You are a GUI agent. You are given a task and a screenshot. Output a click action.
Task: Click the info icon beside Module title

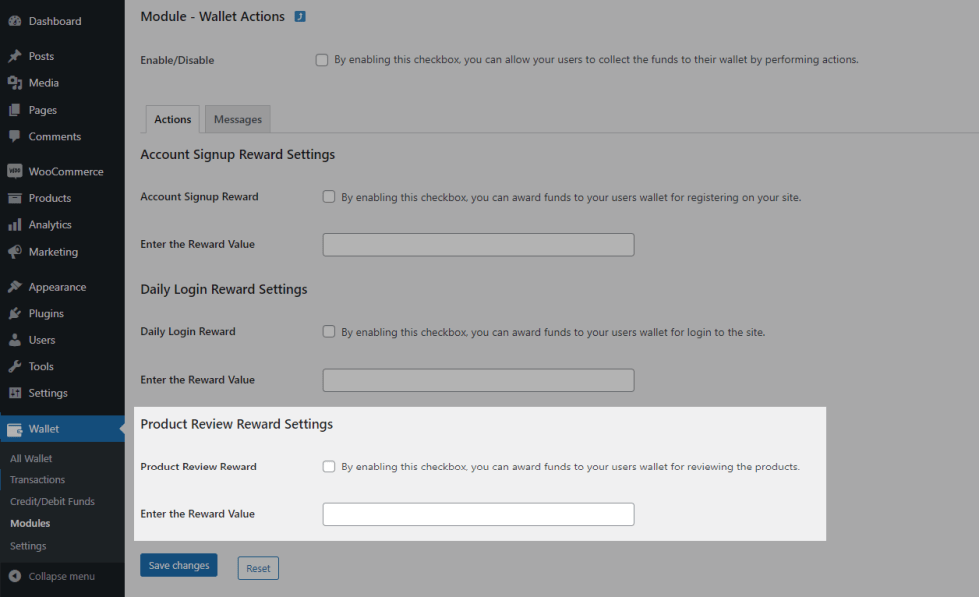[x=300, y=17]
